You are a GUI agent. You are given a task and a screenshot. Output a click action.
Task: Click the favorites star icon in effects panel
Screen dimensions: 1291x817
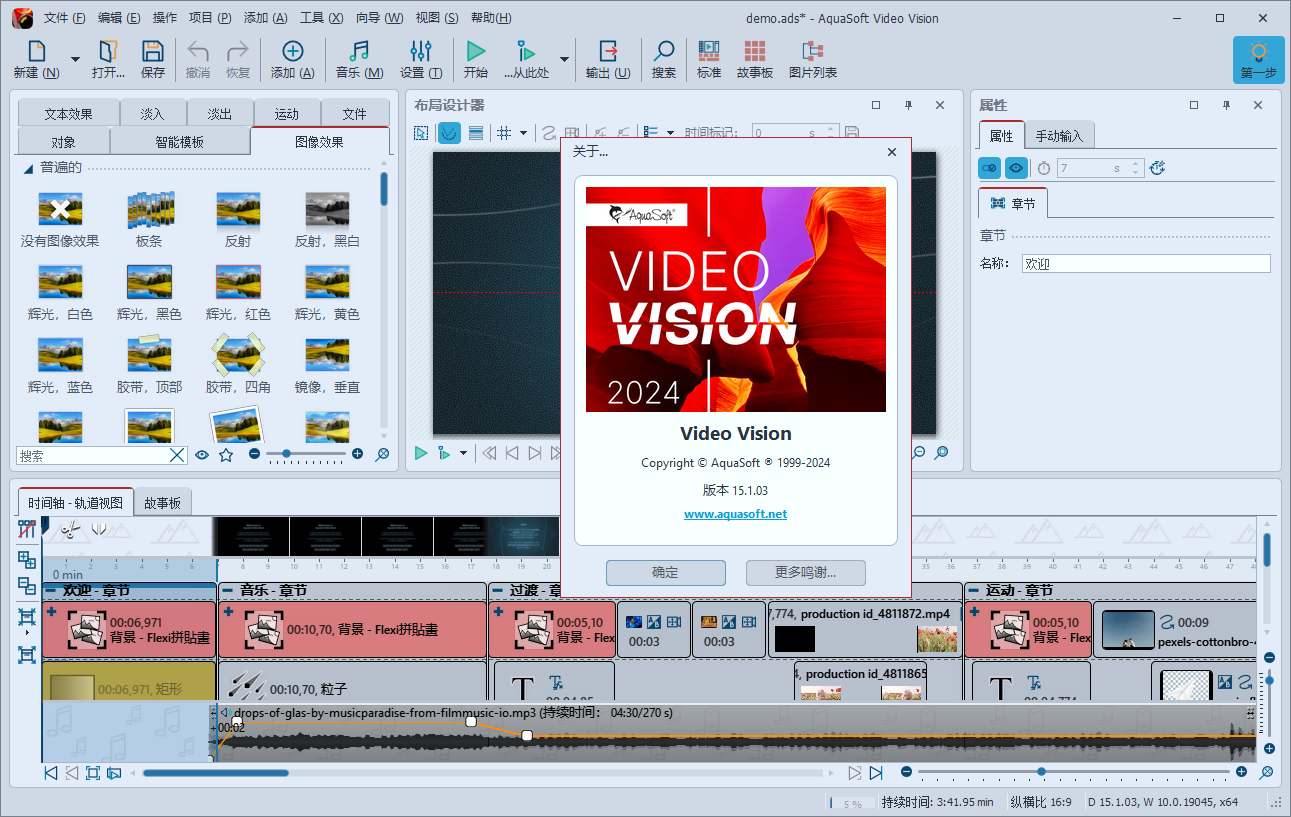226,455
